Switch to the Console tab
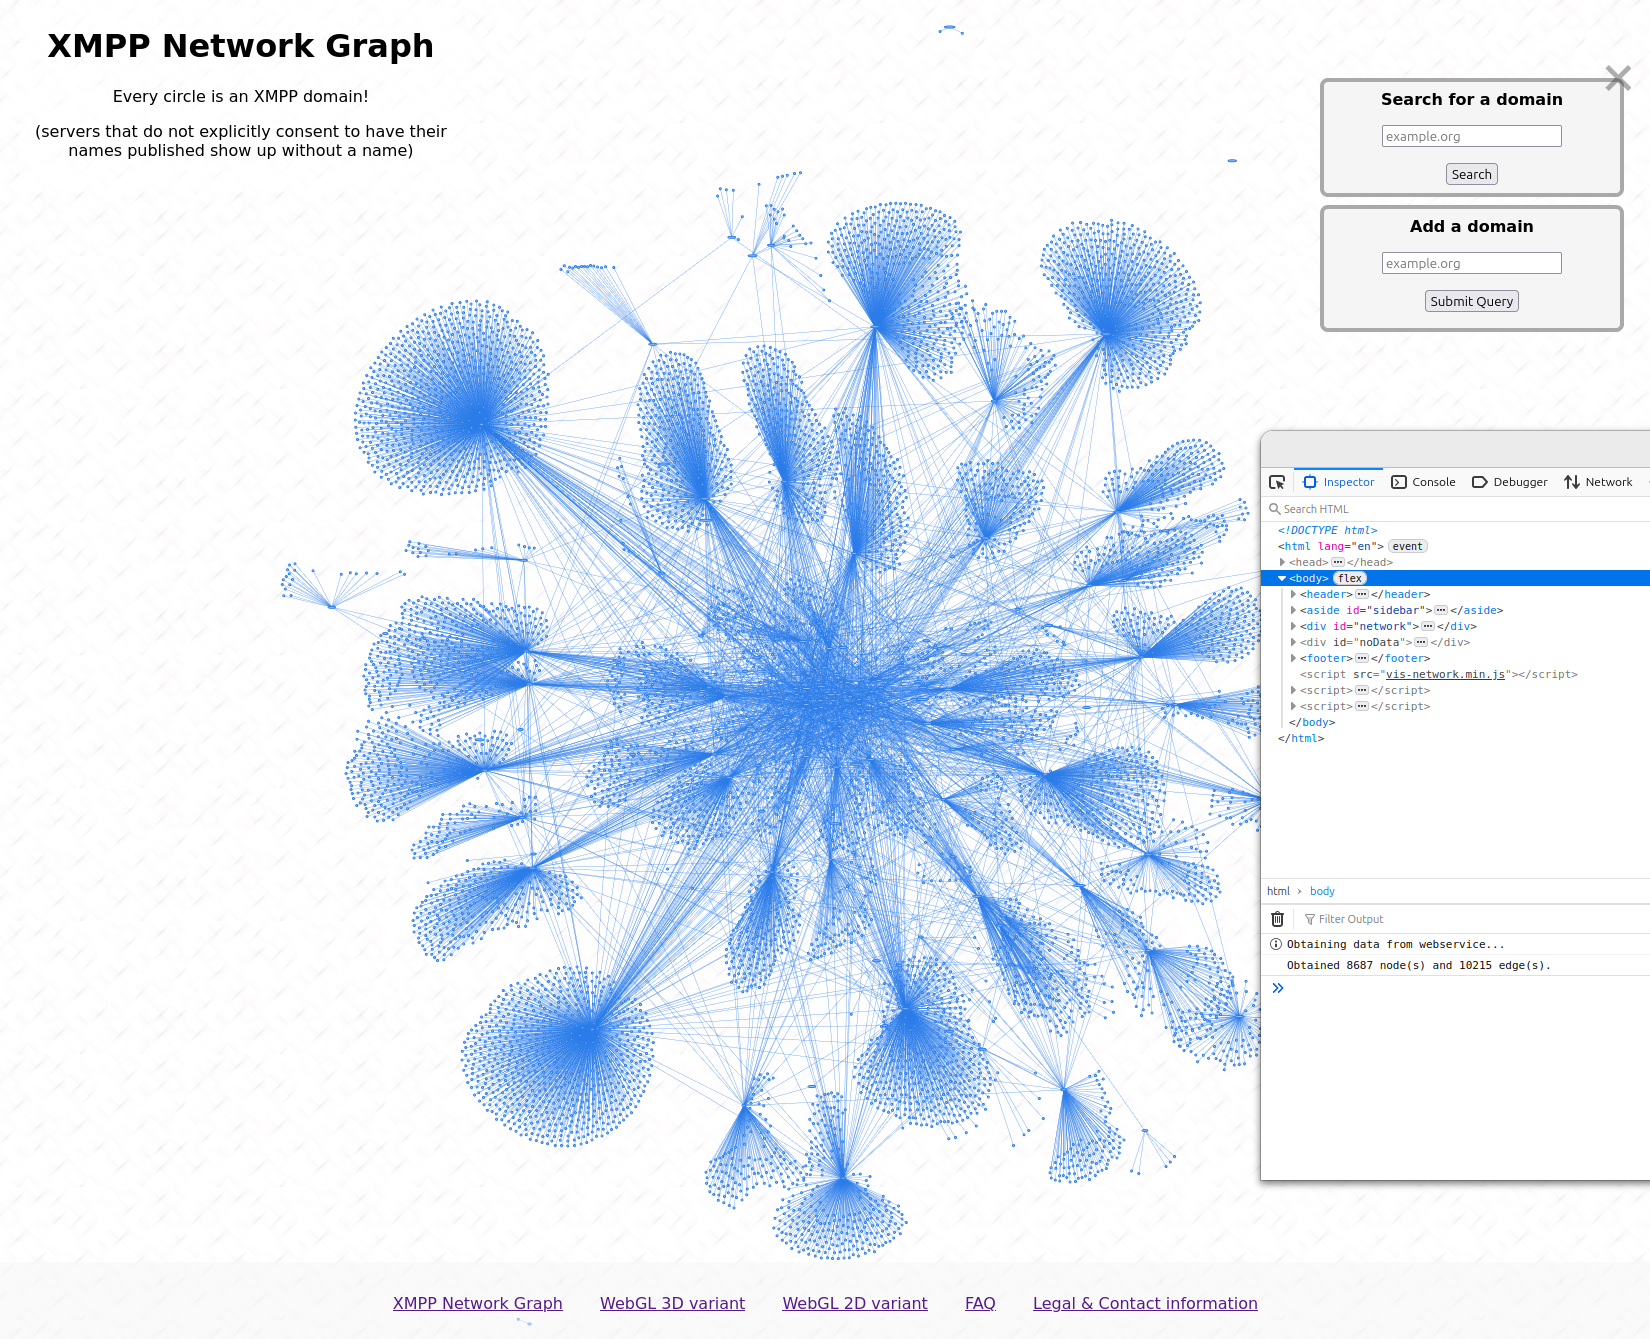Screen dimensions: 1650x1339 [x=1424, y=482]
